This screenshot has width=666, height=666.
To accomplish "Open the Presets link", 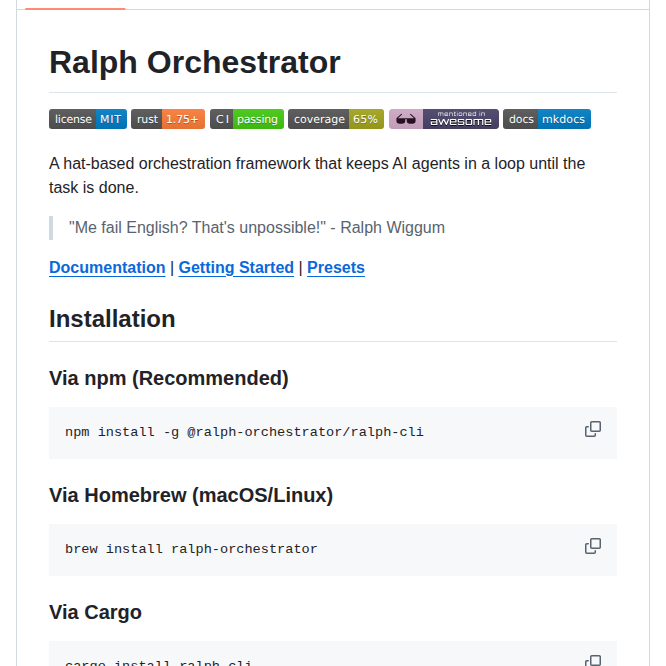I will pyautogui.click(x=336, y=268).
